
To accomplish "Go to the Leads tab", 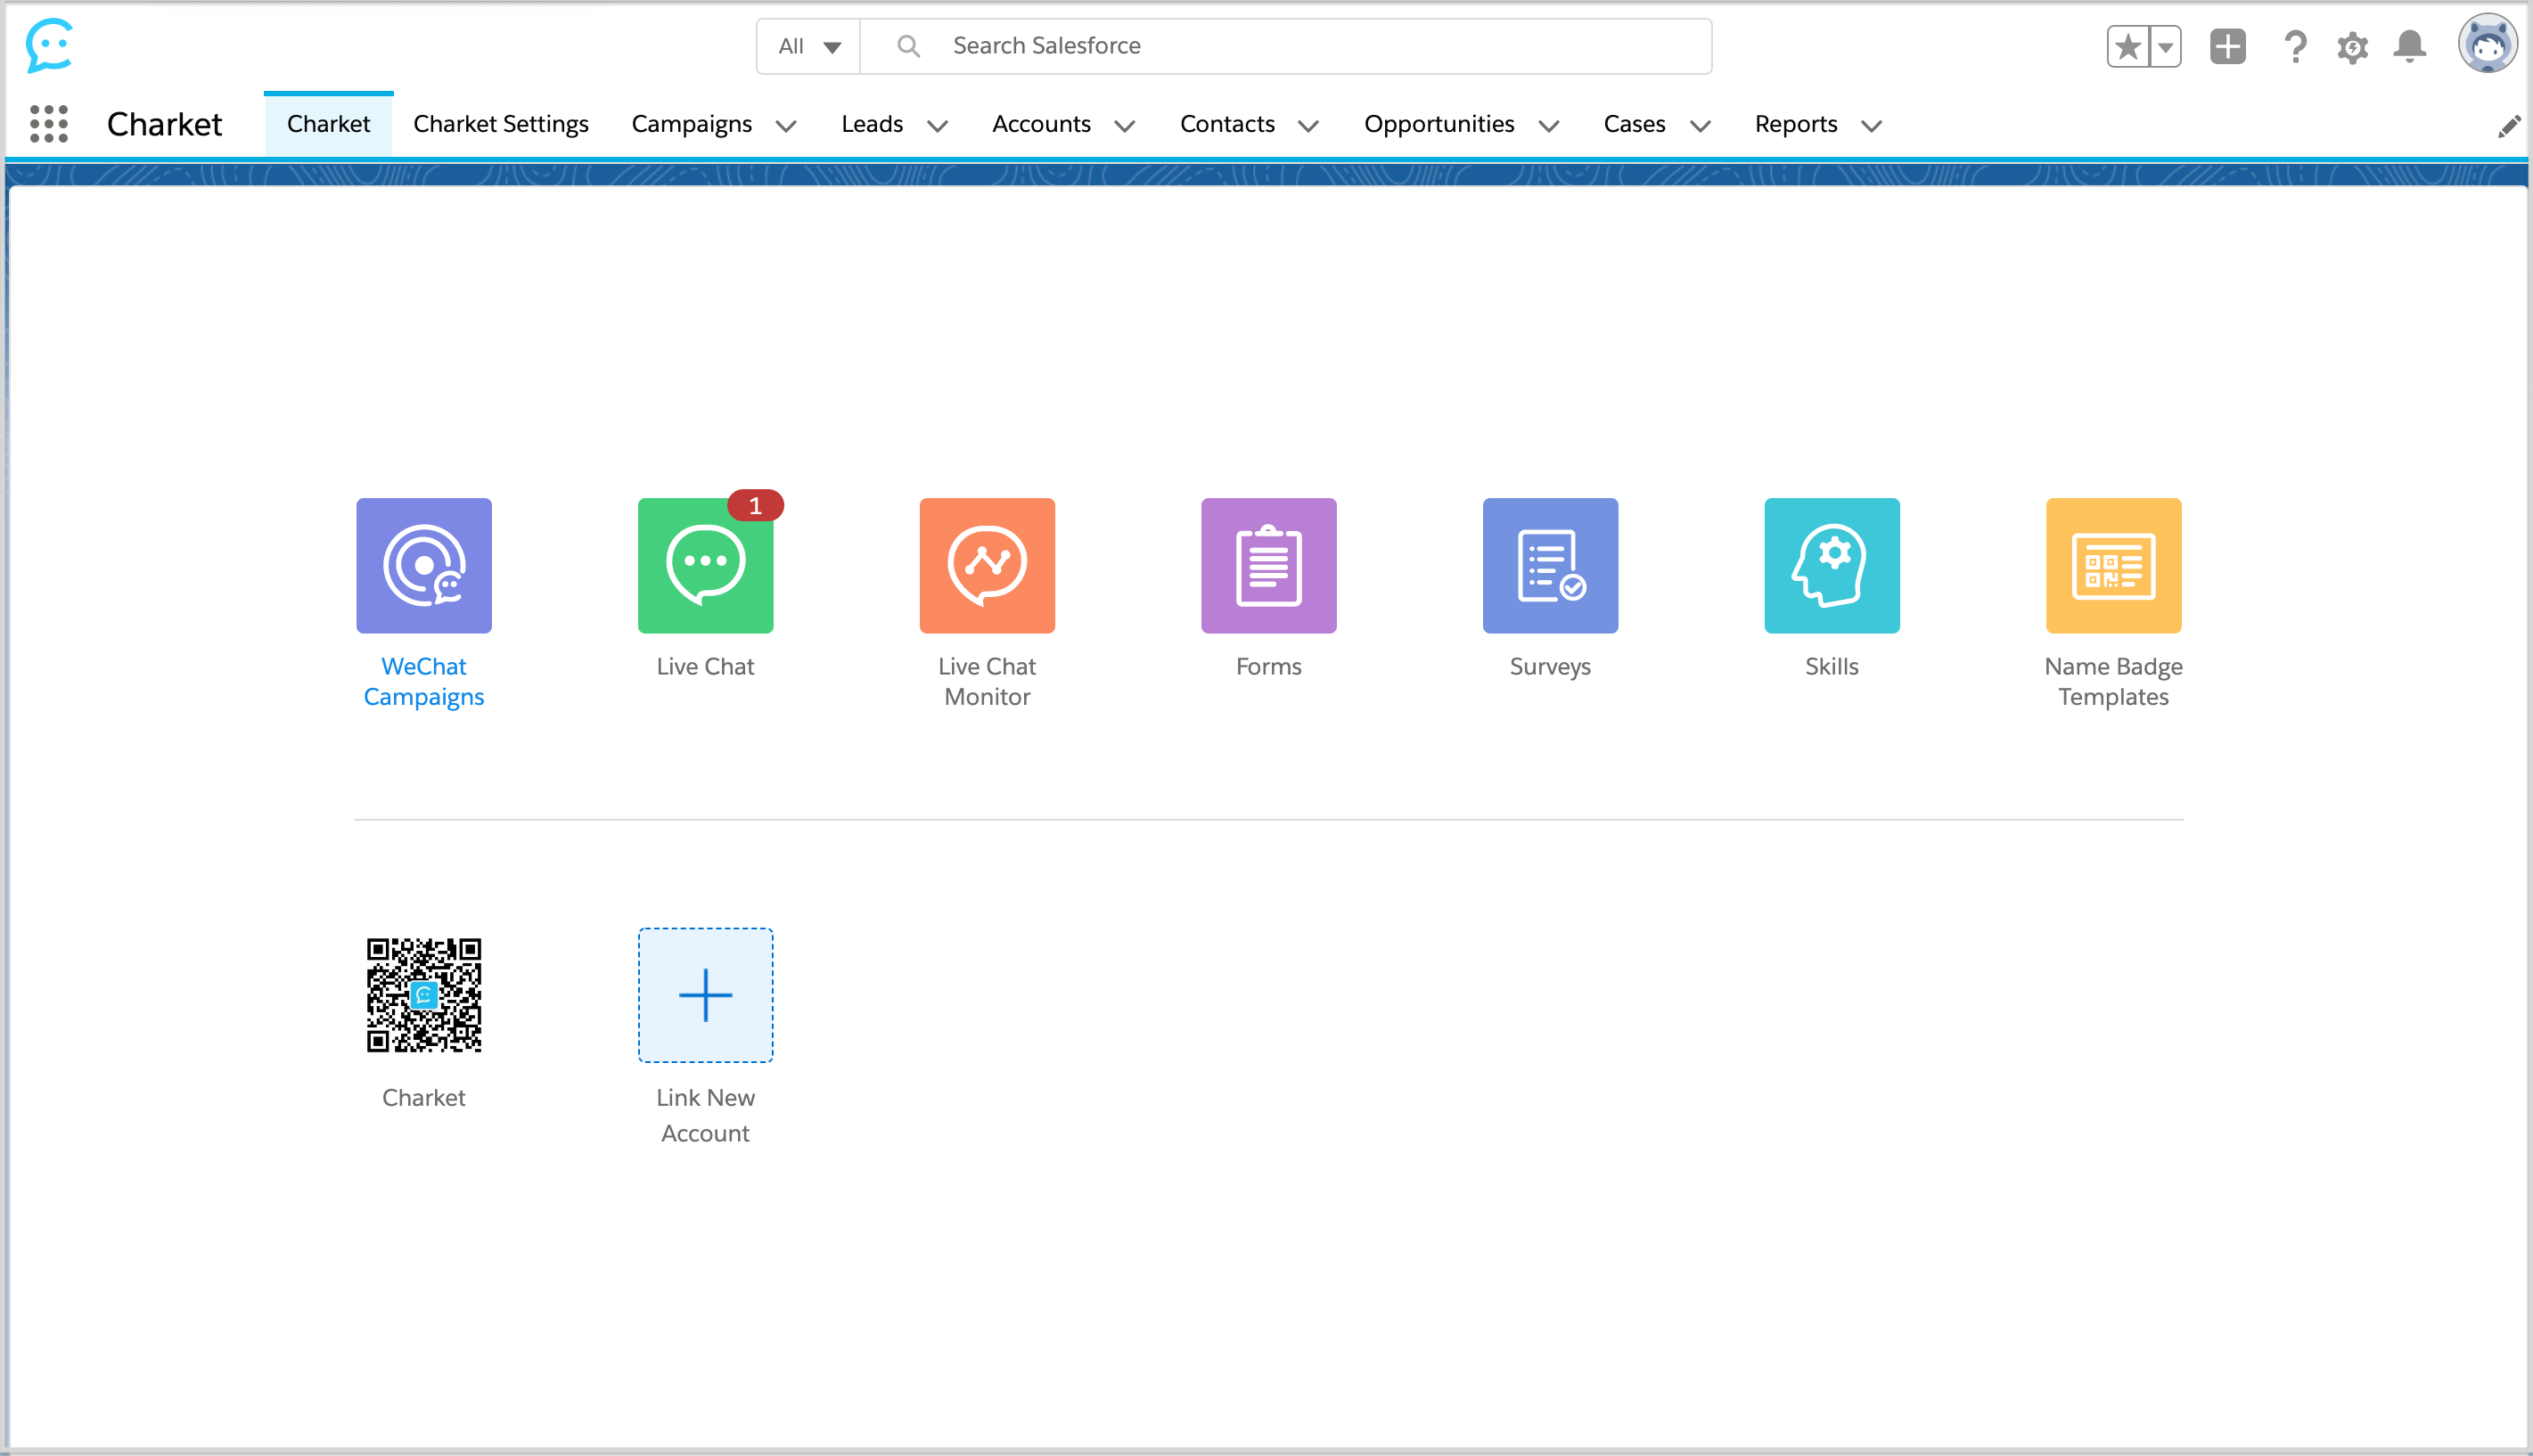I will click(x=872, y=124).
